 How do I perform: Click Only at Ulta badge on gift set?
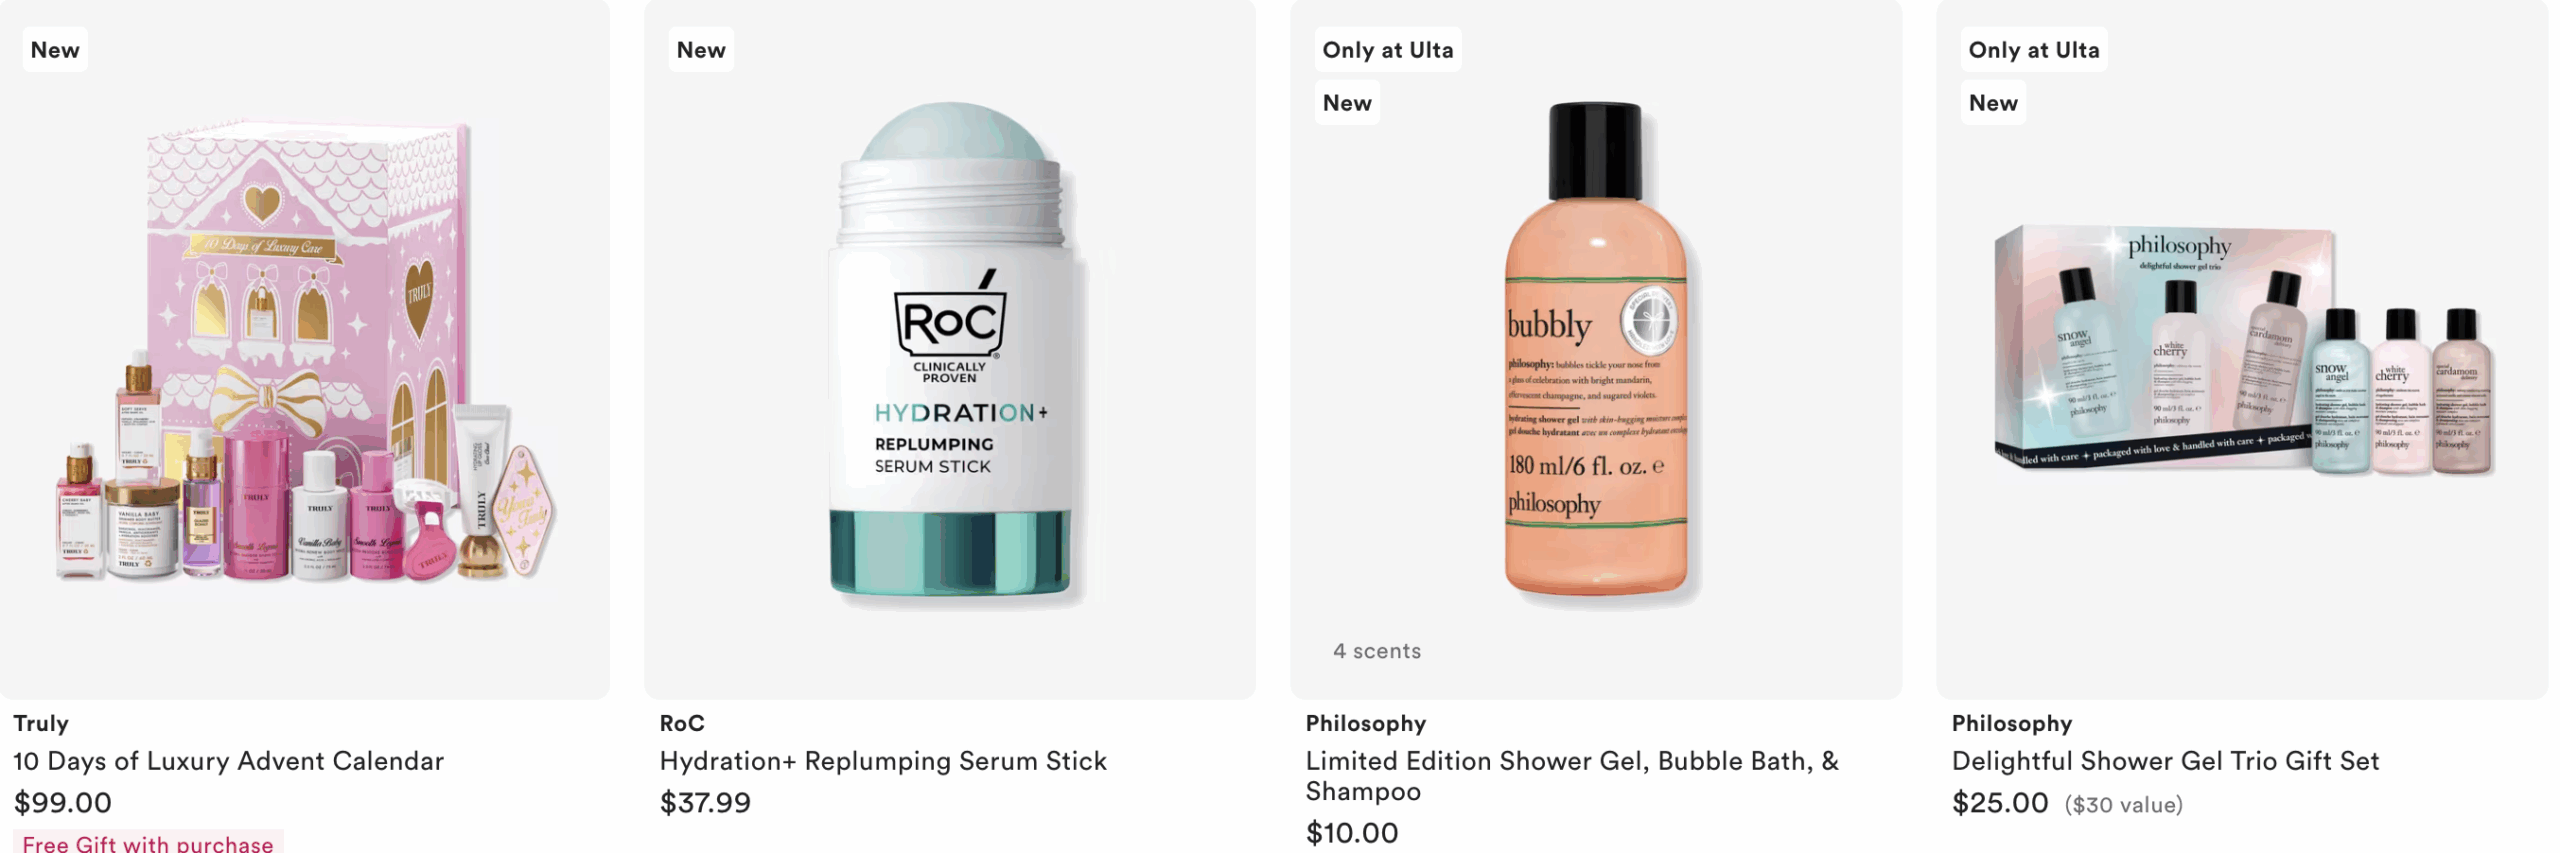click(x=2034, y=50)
